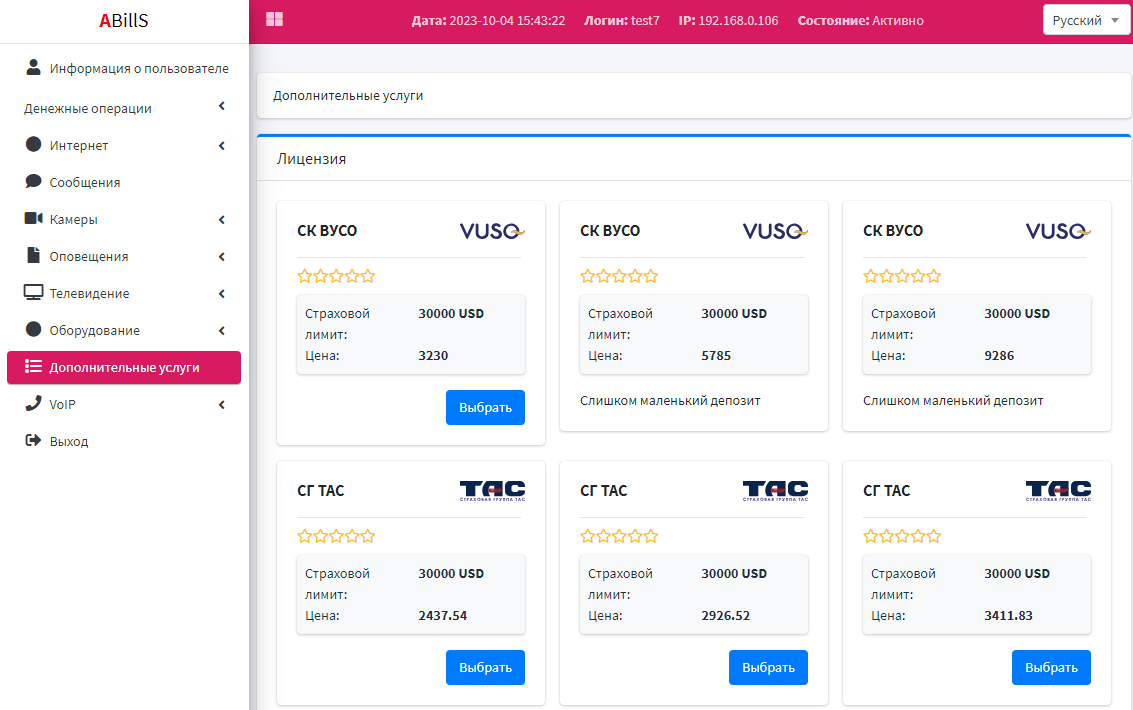Click Слишком маленький депозит under price 9286

953,400
